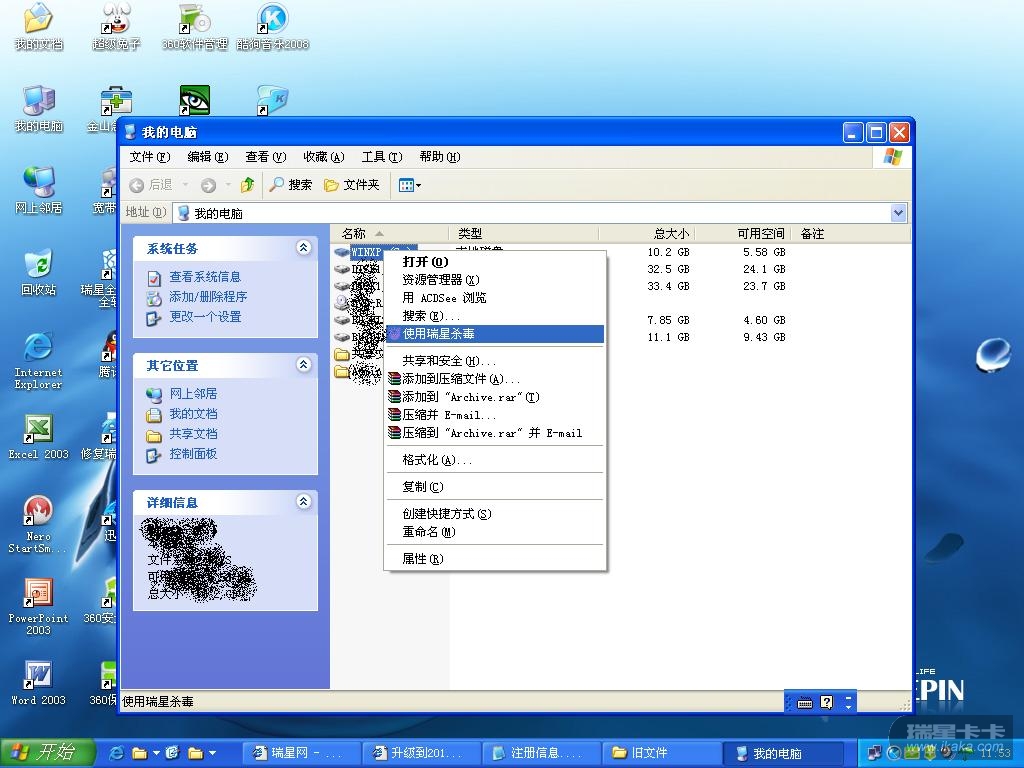Click 格式化 in the context menu
The width and height of the screenshot is (1024, 768).
point(436,460)
